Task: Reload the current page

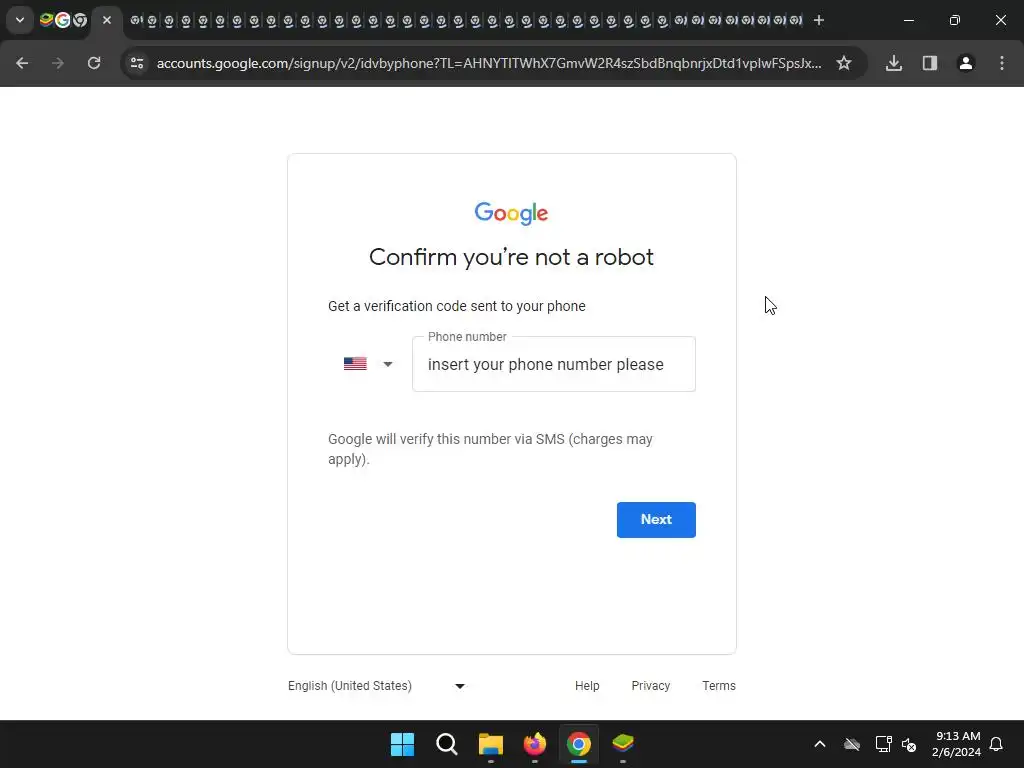Action: click(94, 63)
